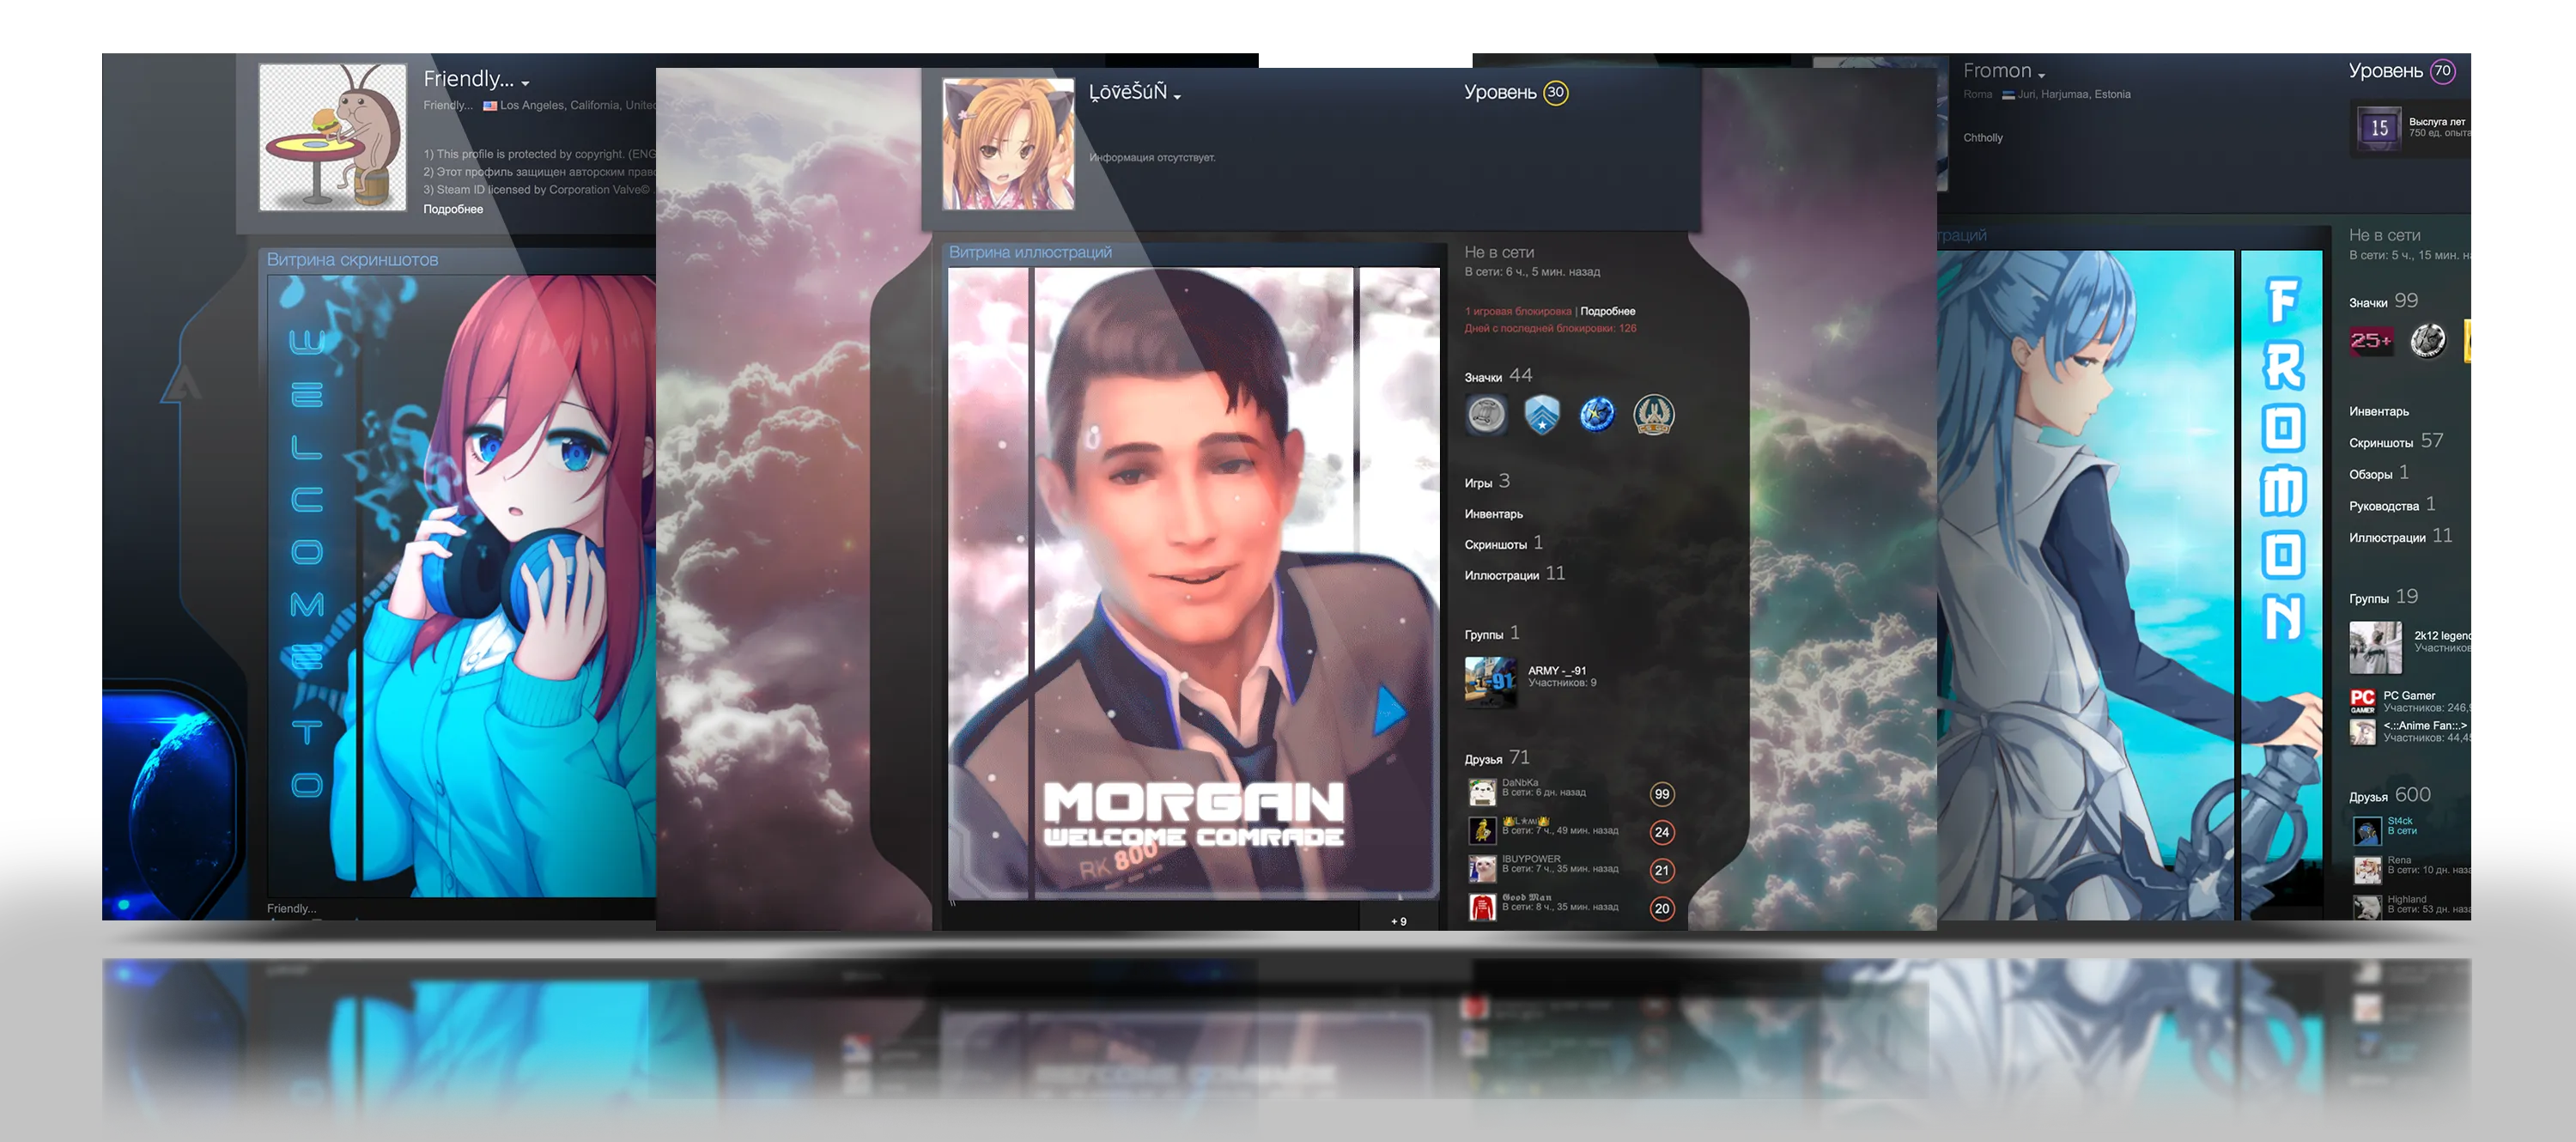Click the PC Gamer group name
2576x1142 pixels.
point(2409,695)
